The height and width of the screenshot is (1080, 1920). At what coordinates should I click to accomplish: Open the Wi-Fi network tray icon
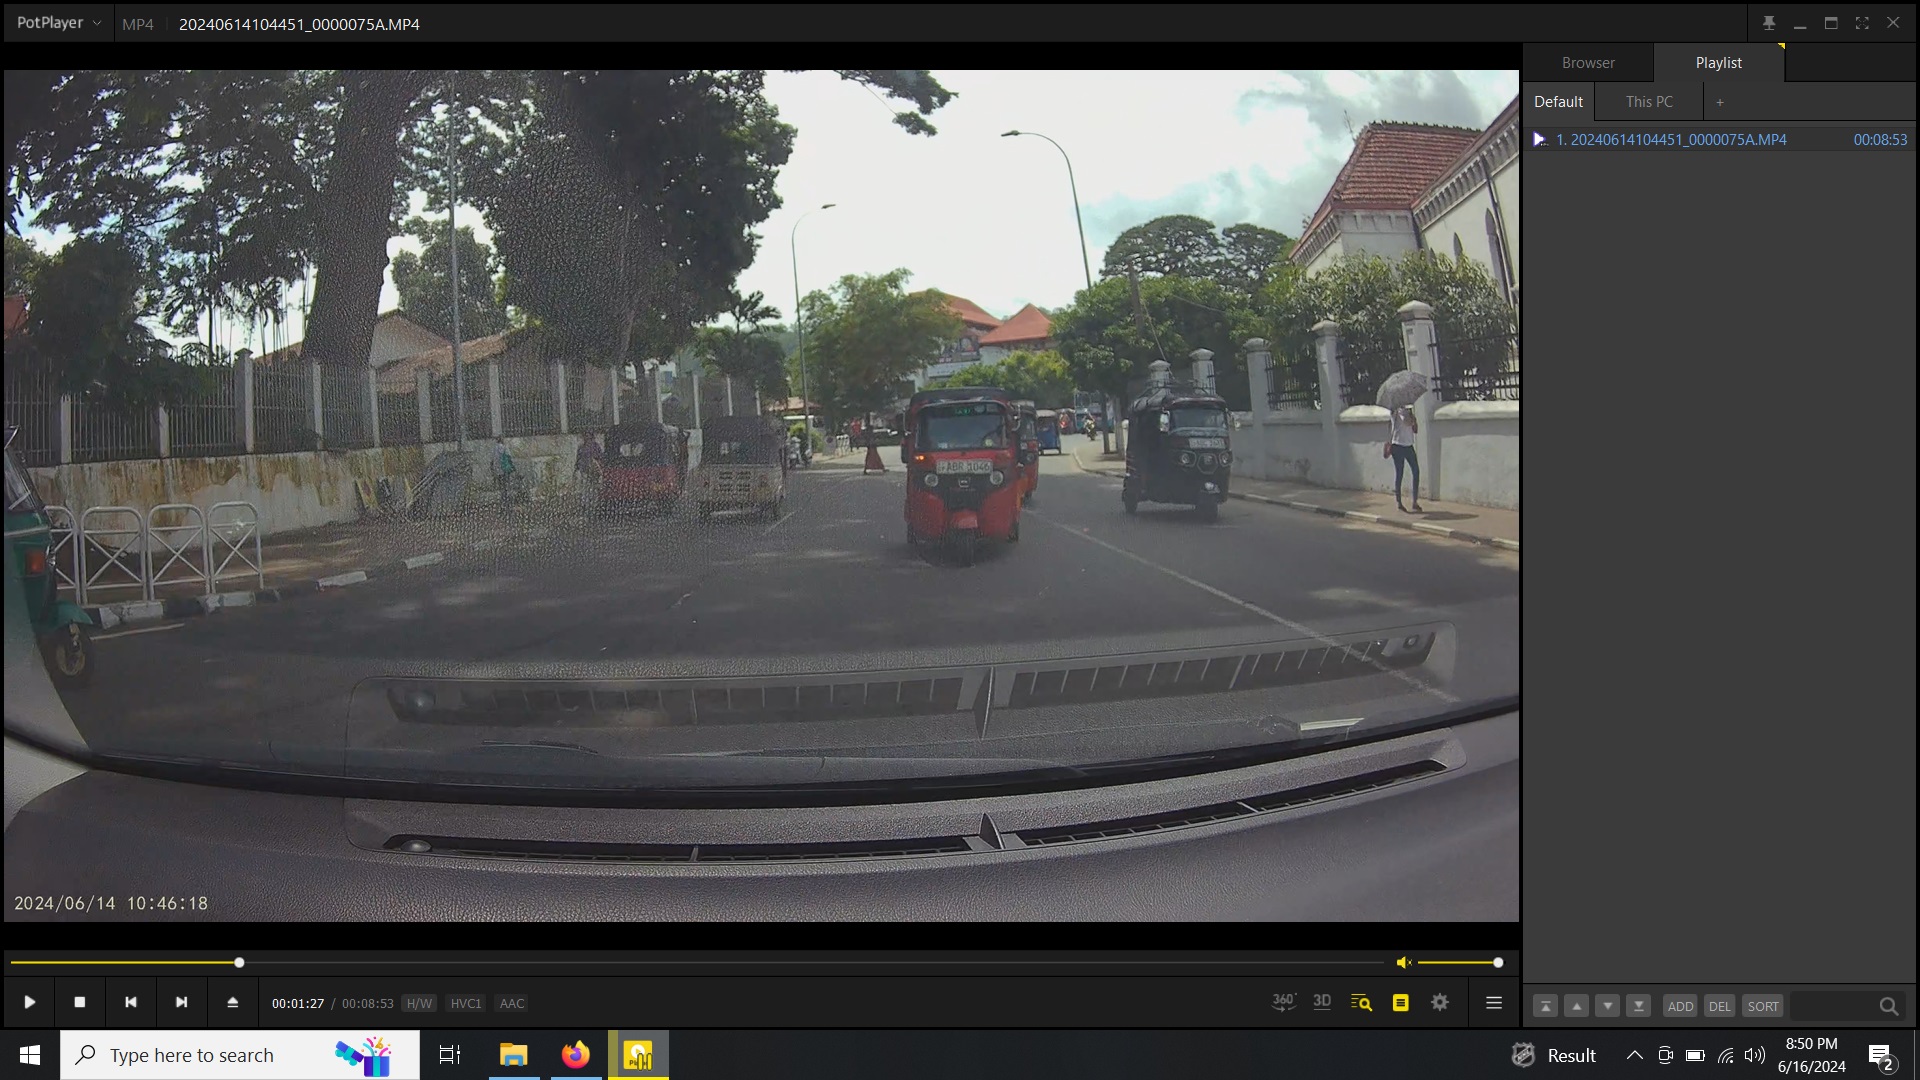(x=1726, y=1055)
